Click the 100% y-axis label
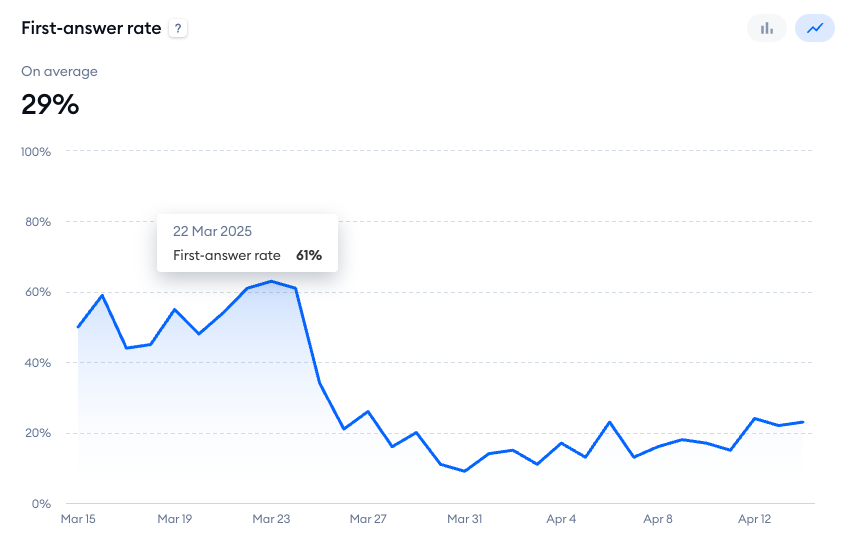847x558 pixels. [x=36, y=152]
